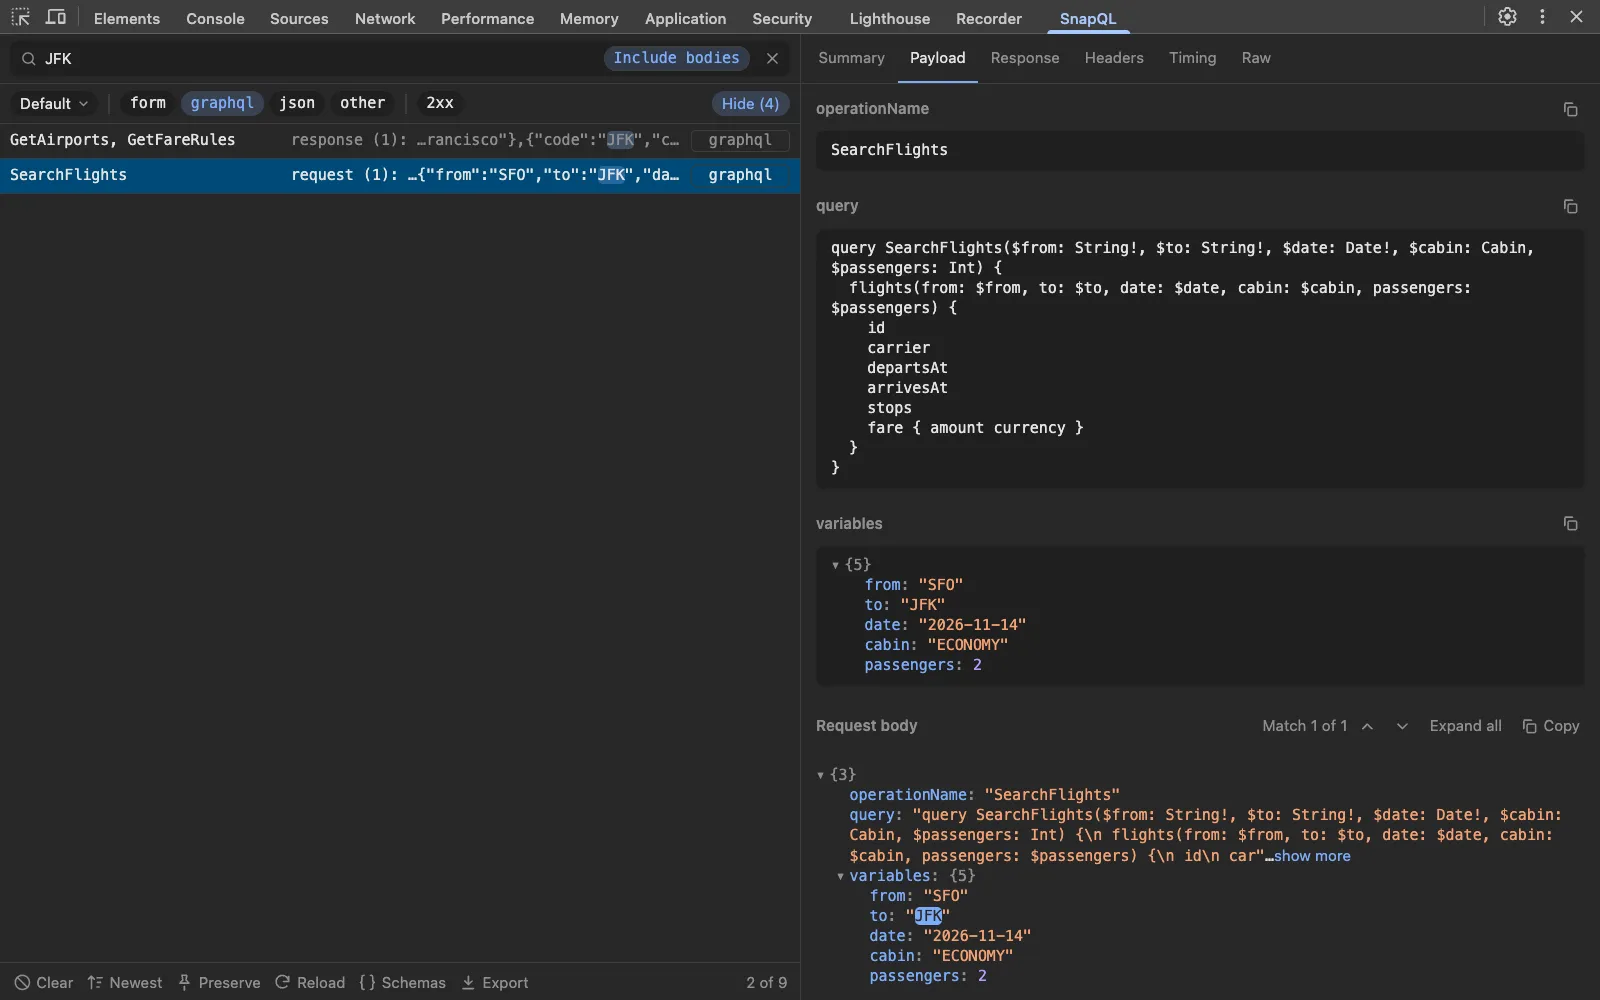
Task: Activate the inspect element picker icon
Action: point(20,17)
